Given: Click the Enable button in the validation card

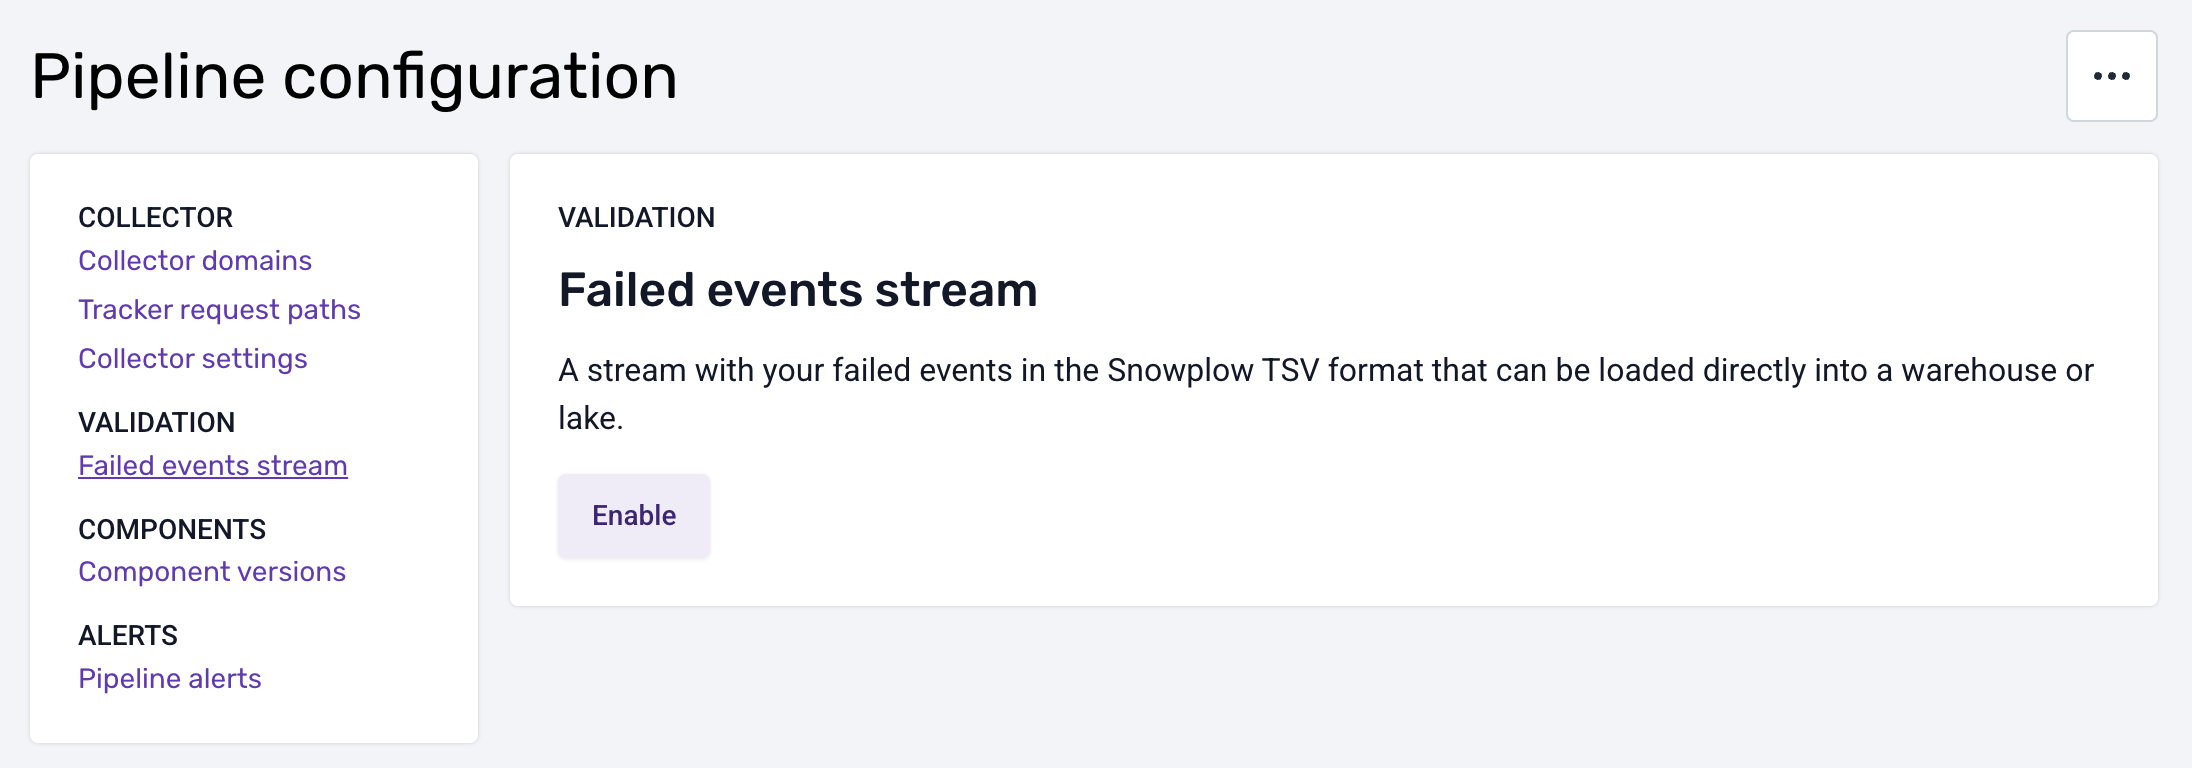Looking at the screenshot, I should [633, 514].
